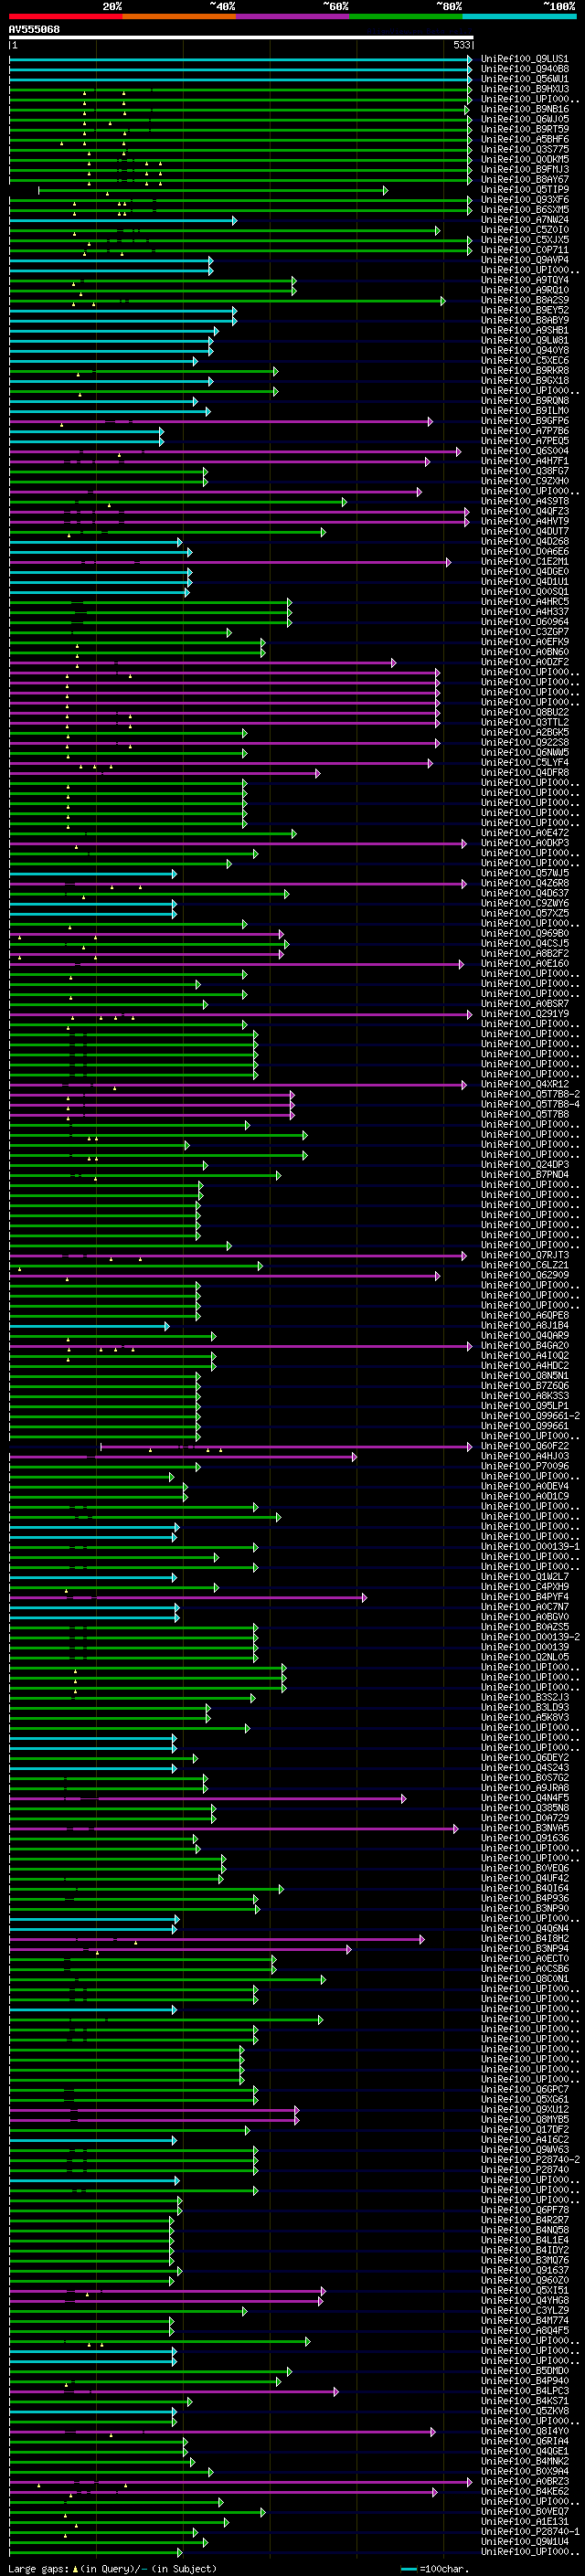
Task: Select hit UniRef100_C1E2M1
Action: [524, 562]
